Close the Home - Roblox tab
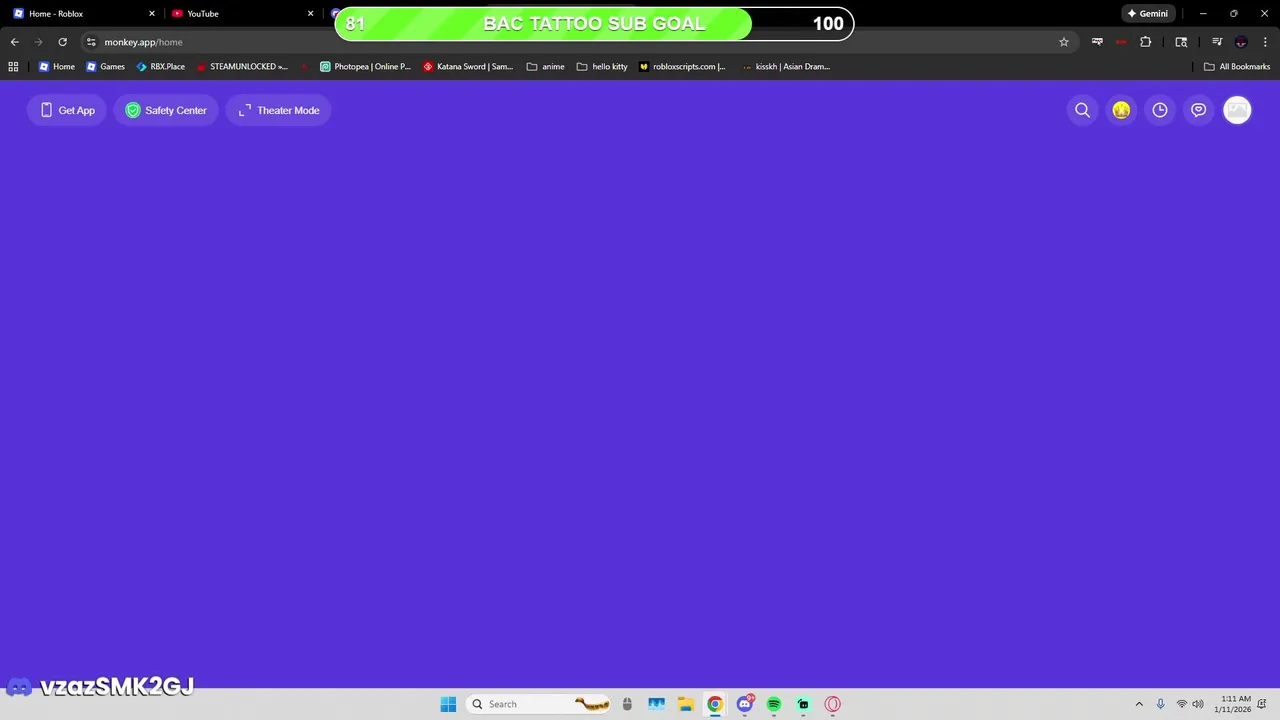Screen dimensions: 1280x720 [152, 14]
